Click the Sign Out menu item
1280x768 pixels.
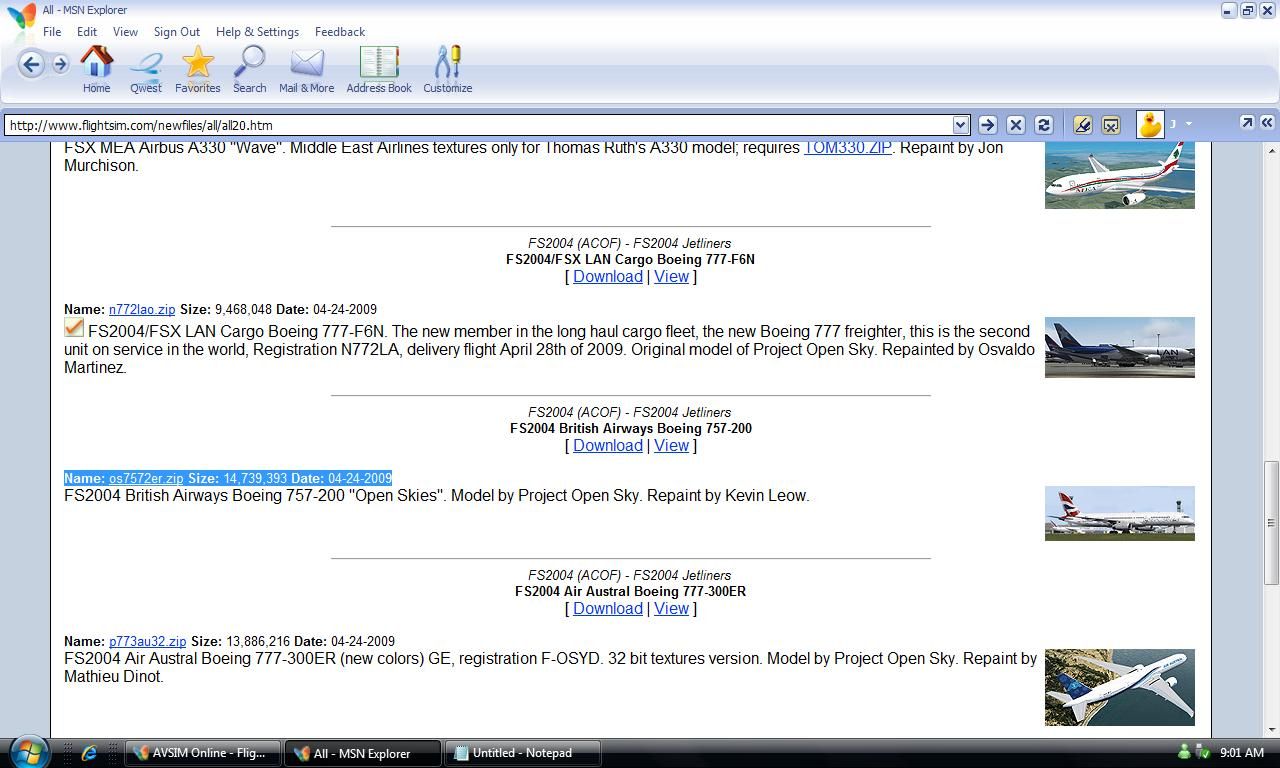(x=177, y=32)
